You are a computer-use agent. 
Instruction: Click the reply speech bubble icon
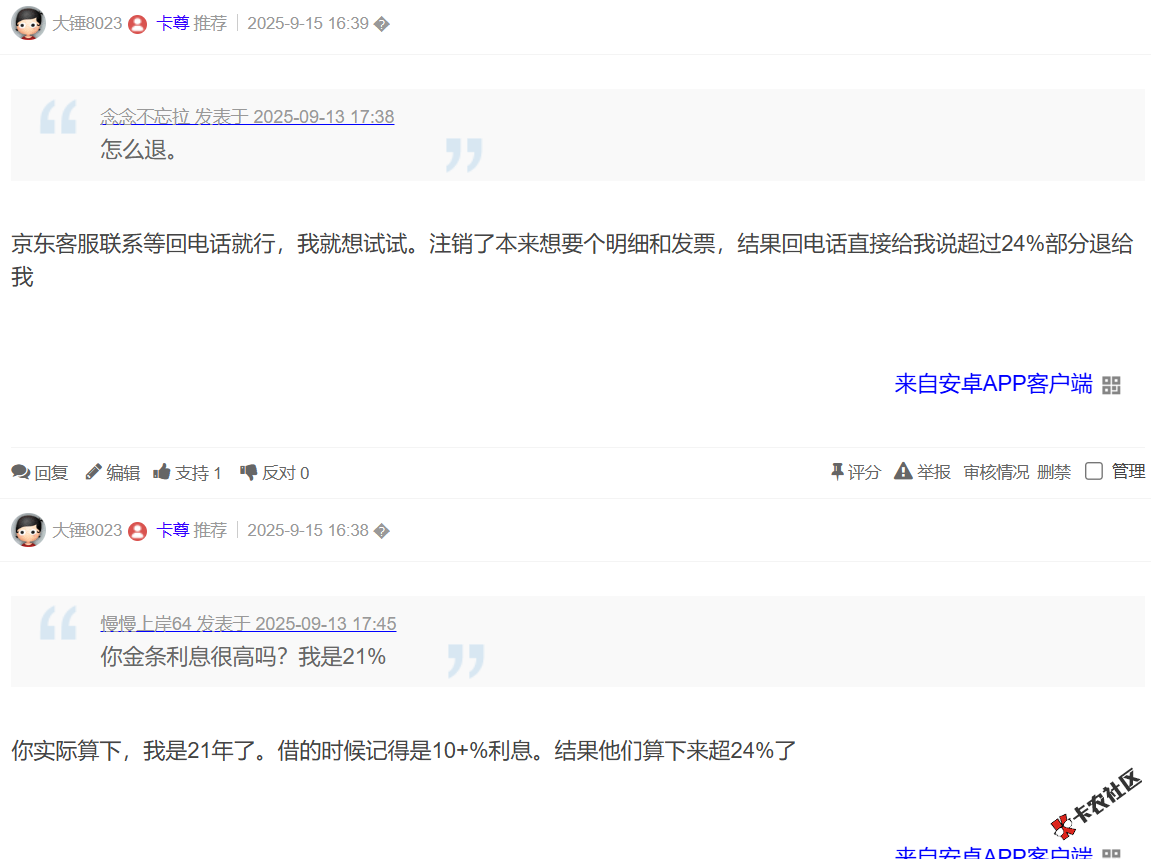point(21,472)
